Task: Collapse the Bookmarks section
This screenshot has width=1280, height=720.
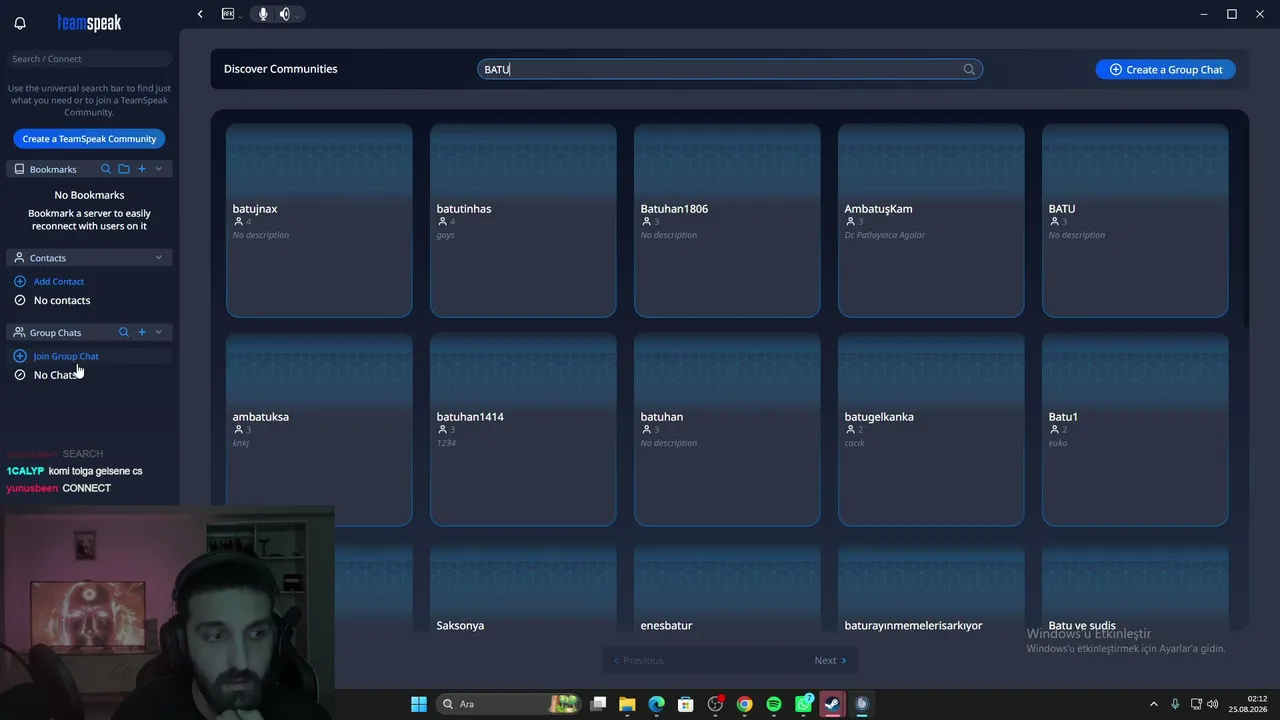Action: point(158,169)
